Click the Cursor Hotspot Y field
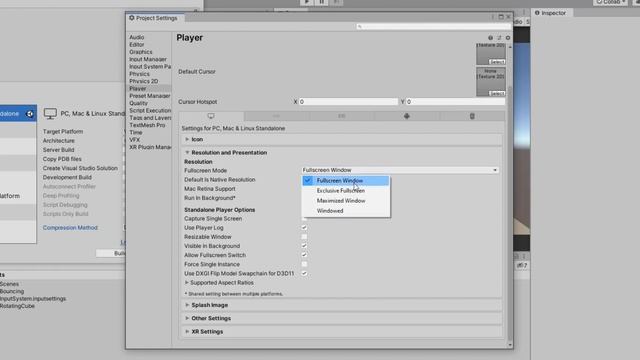 [455, 102]
